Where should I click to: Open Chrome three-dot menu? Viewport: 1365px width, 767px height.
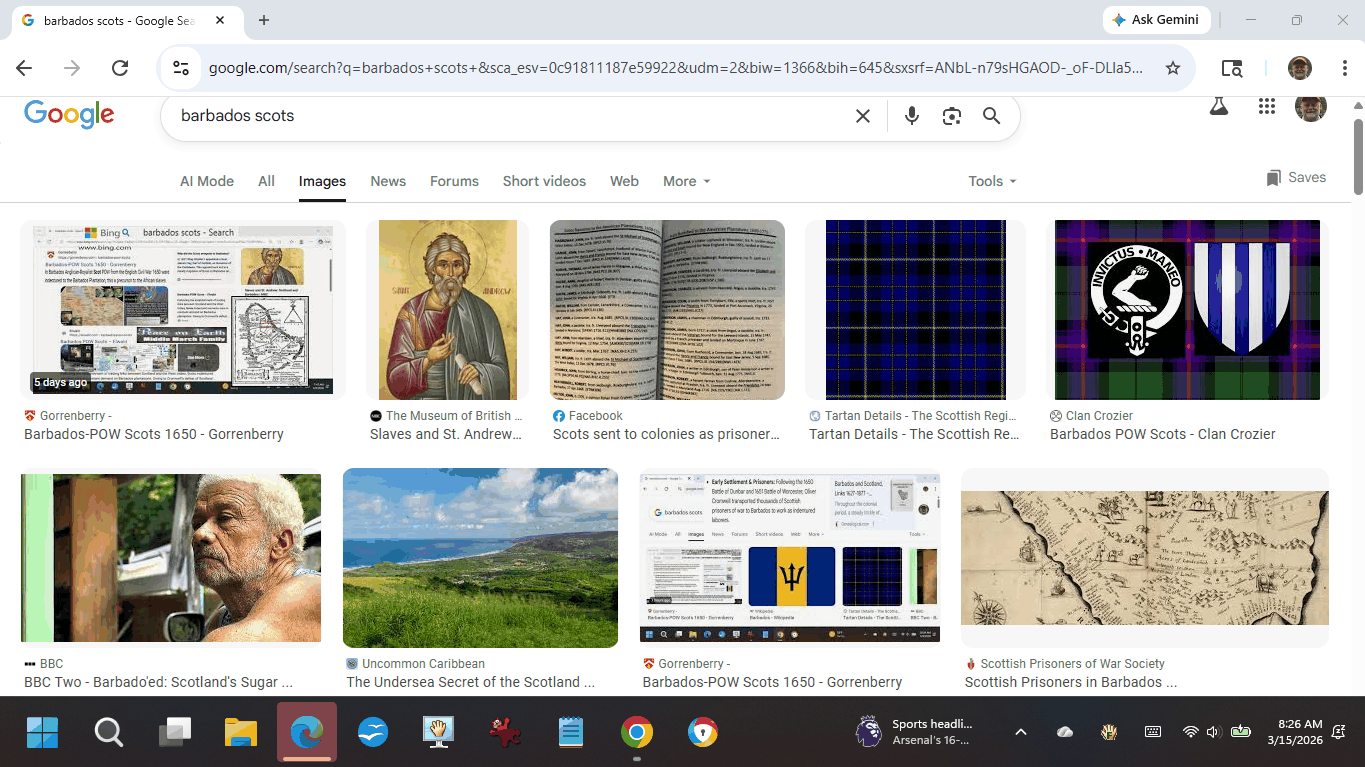[x=1345, y=68]
